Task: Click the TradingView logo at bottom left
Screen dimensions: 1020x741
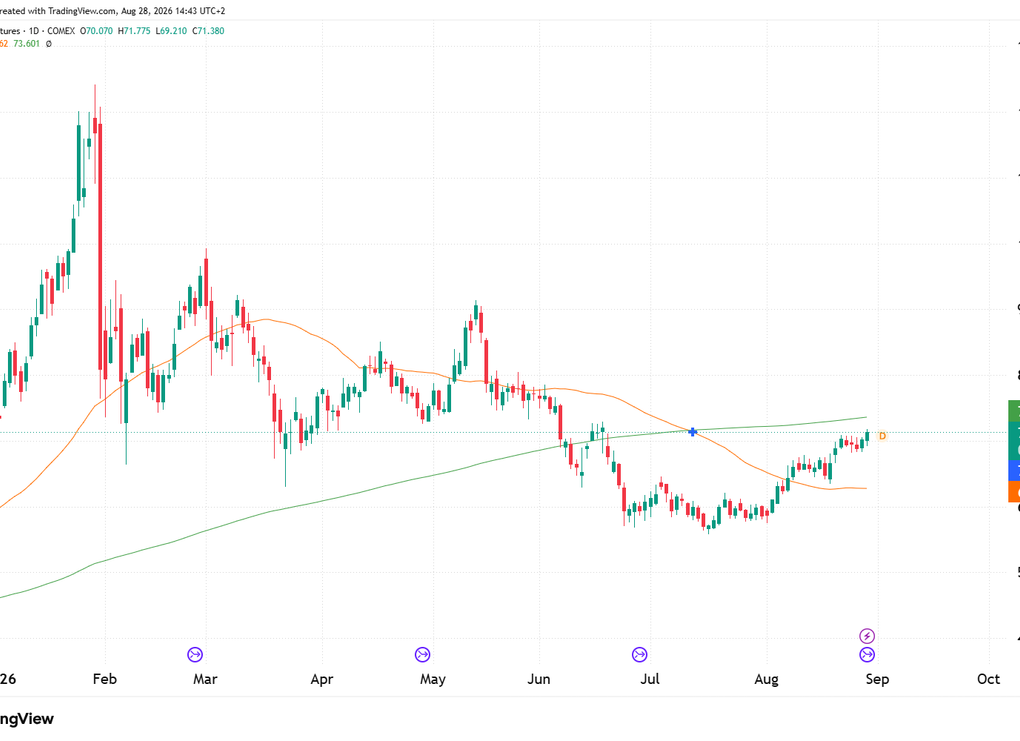Action: (27, 719)
